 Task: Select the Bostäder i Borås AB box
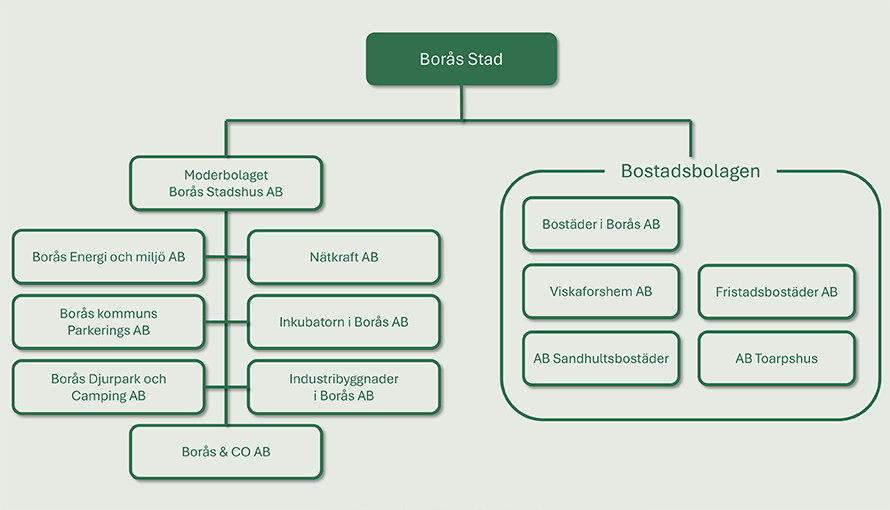click(601, 224)
